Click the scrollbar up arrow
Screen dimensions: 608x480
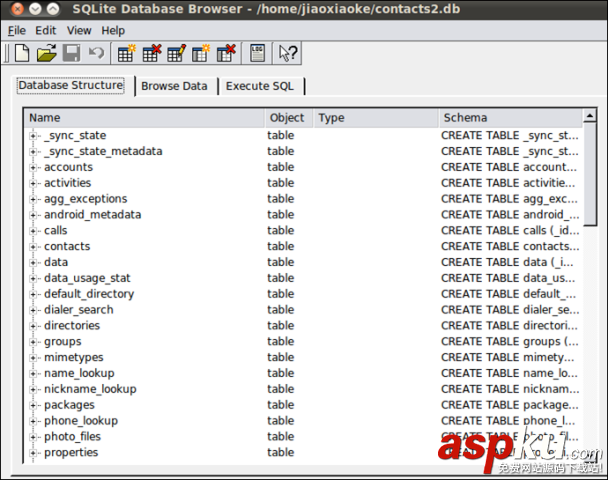(590, 116)
